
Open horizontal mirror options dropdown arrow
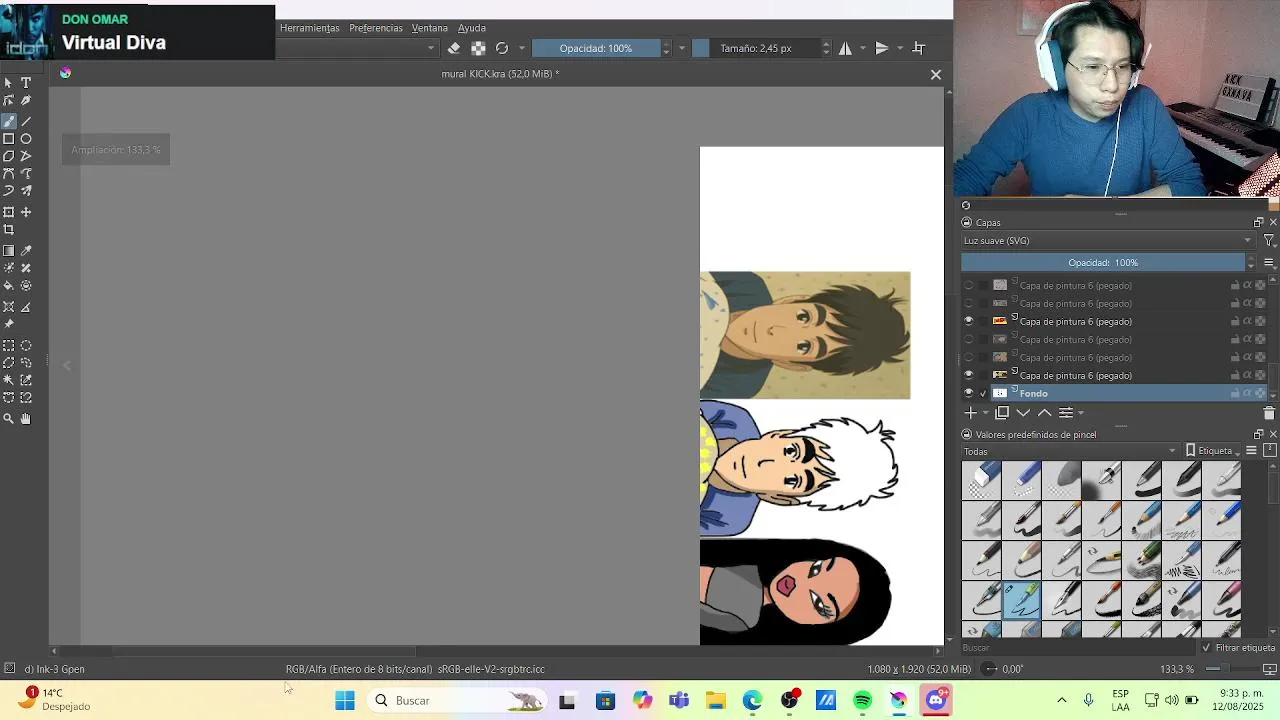pyautogui.click(x=864, y=48)
